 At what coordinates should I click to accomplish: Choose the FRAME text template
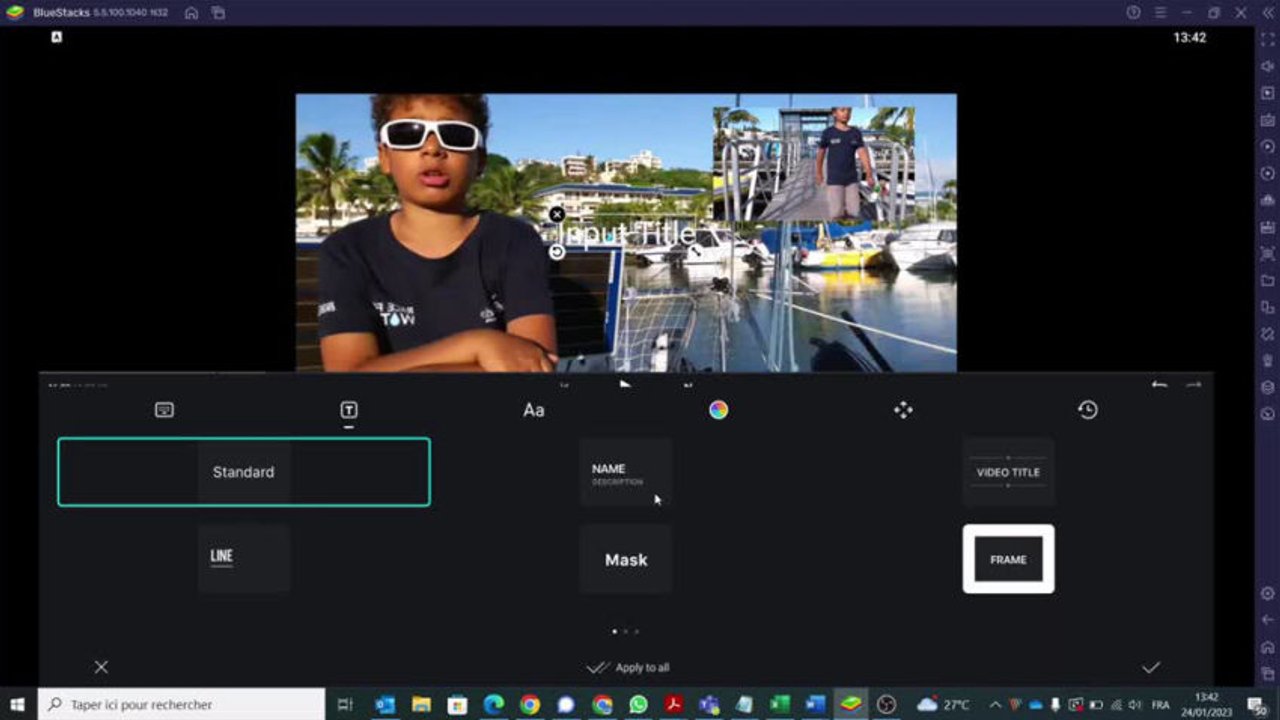pyautogui.click(x=1008, y=559)
